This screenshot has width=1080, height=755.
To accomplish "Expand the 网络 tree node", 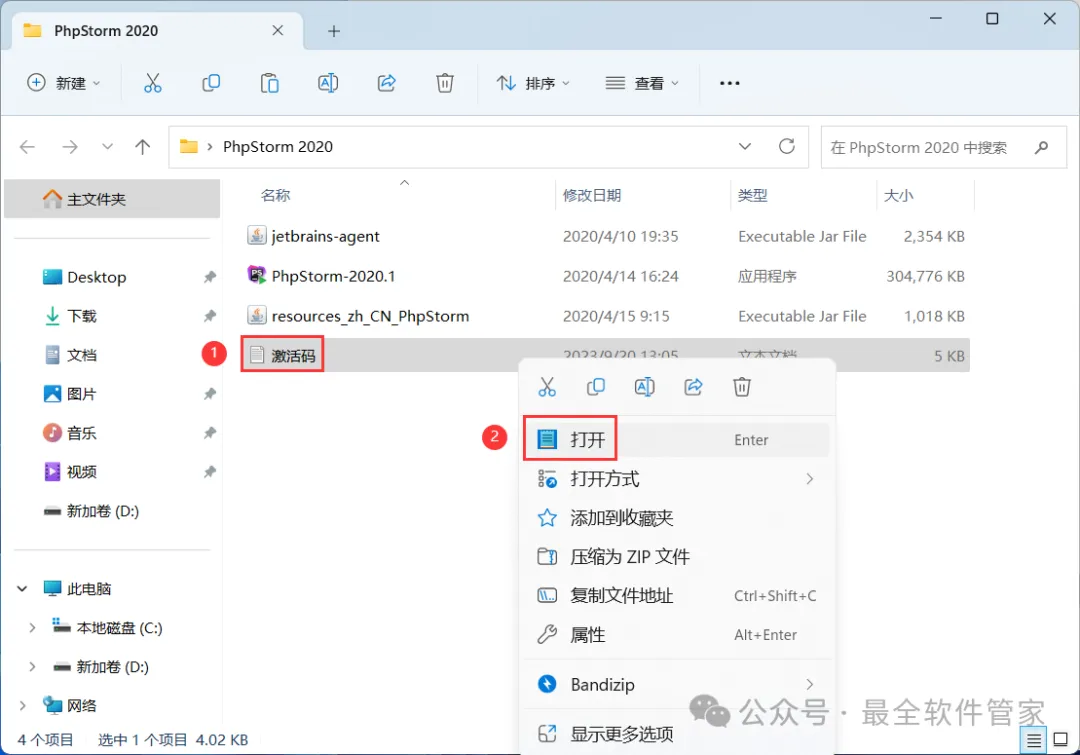I will click(22, 705).
